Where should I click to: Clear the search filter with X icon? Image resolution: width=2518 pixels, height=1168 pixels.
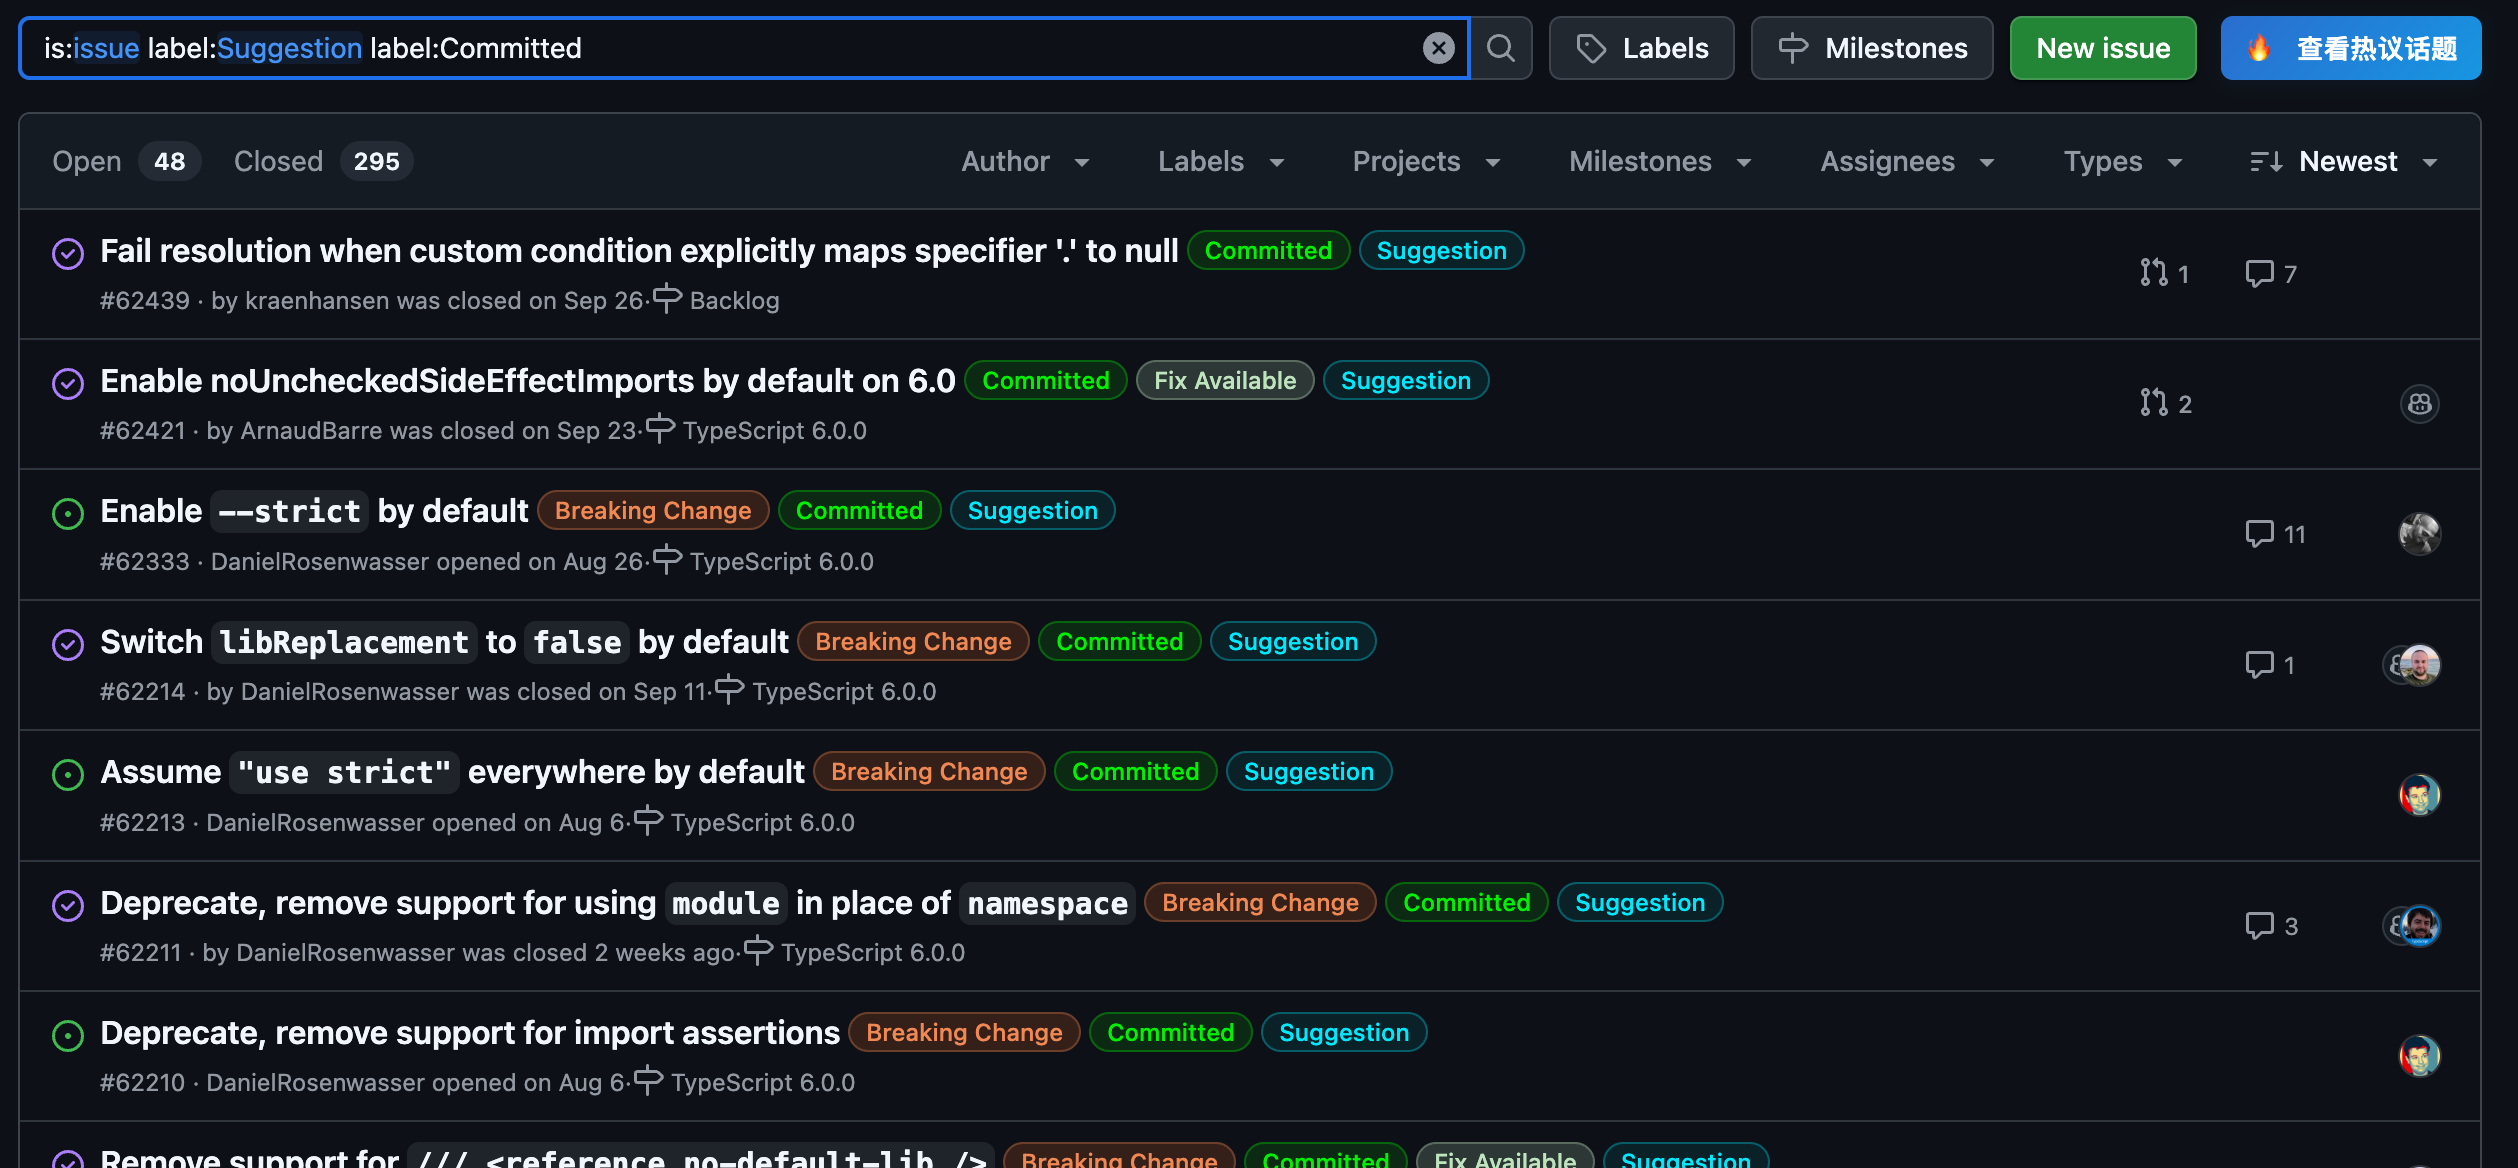pyautogui.click(x=1438, y=48)
